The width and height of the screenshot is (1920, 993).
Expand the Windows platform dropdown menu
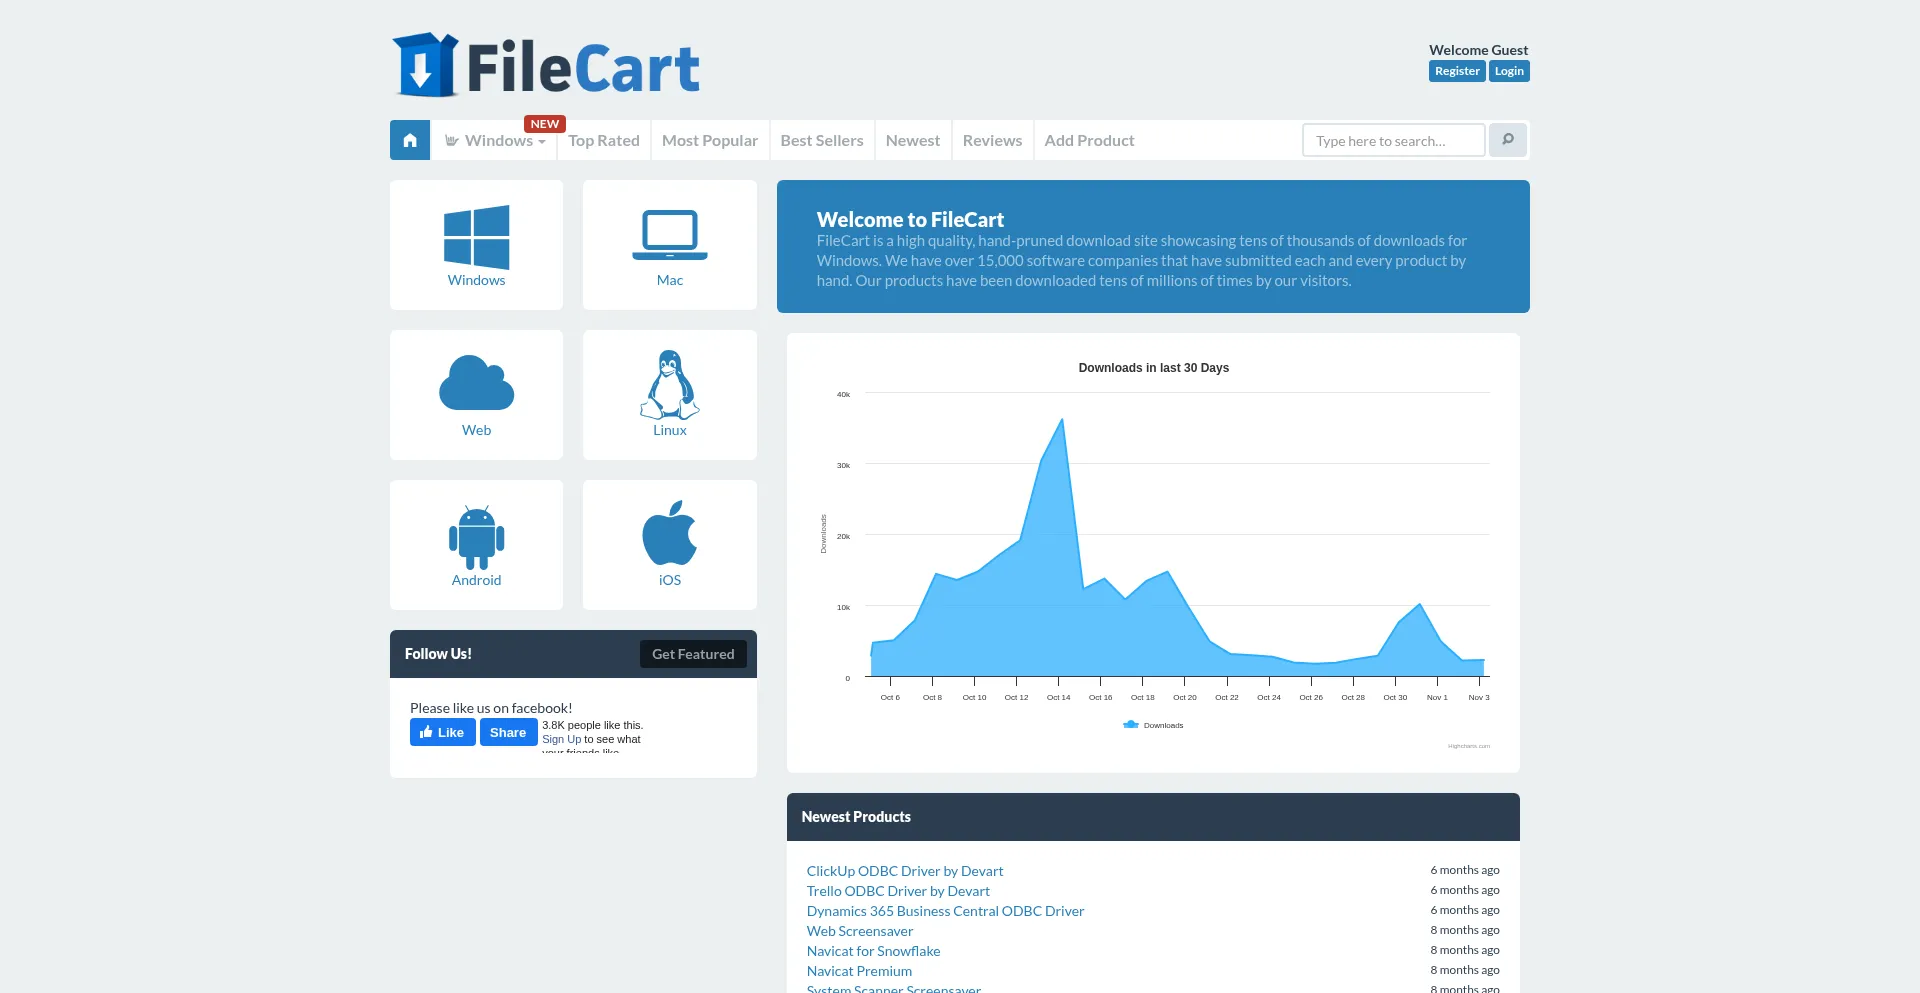tap(497, 141)
